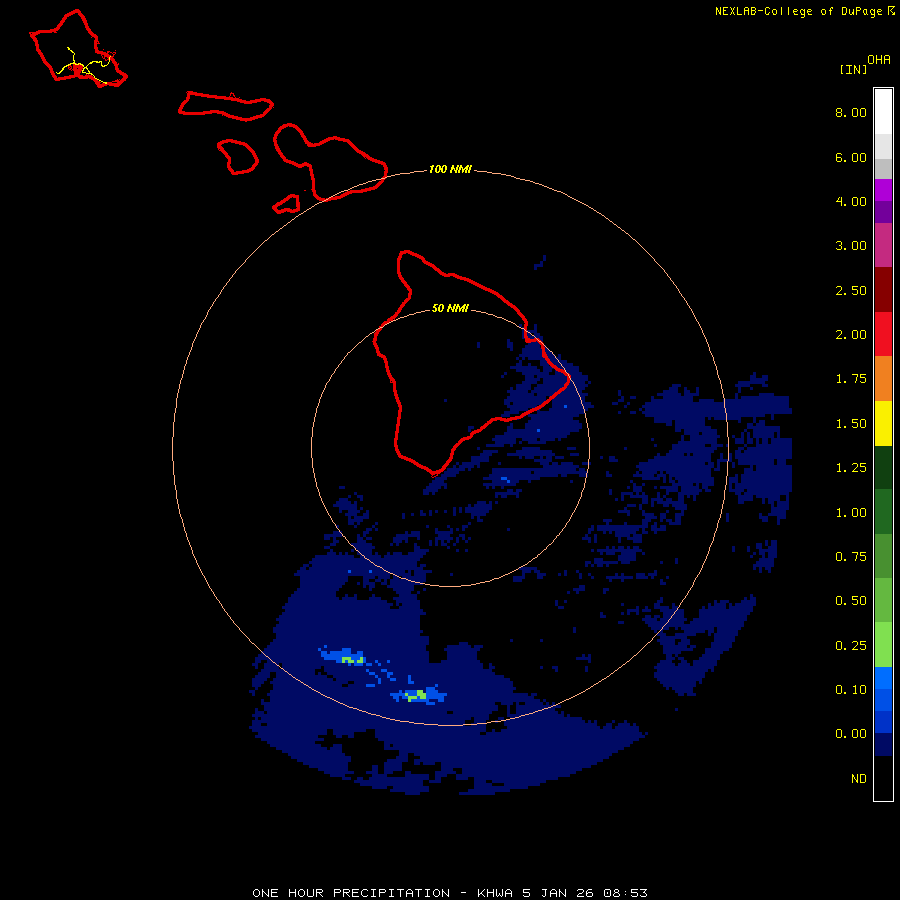Select the 1.50 scale value
The height and width of the screenshot is (900, 900).
click(x=851, y=424)
